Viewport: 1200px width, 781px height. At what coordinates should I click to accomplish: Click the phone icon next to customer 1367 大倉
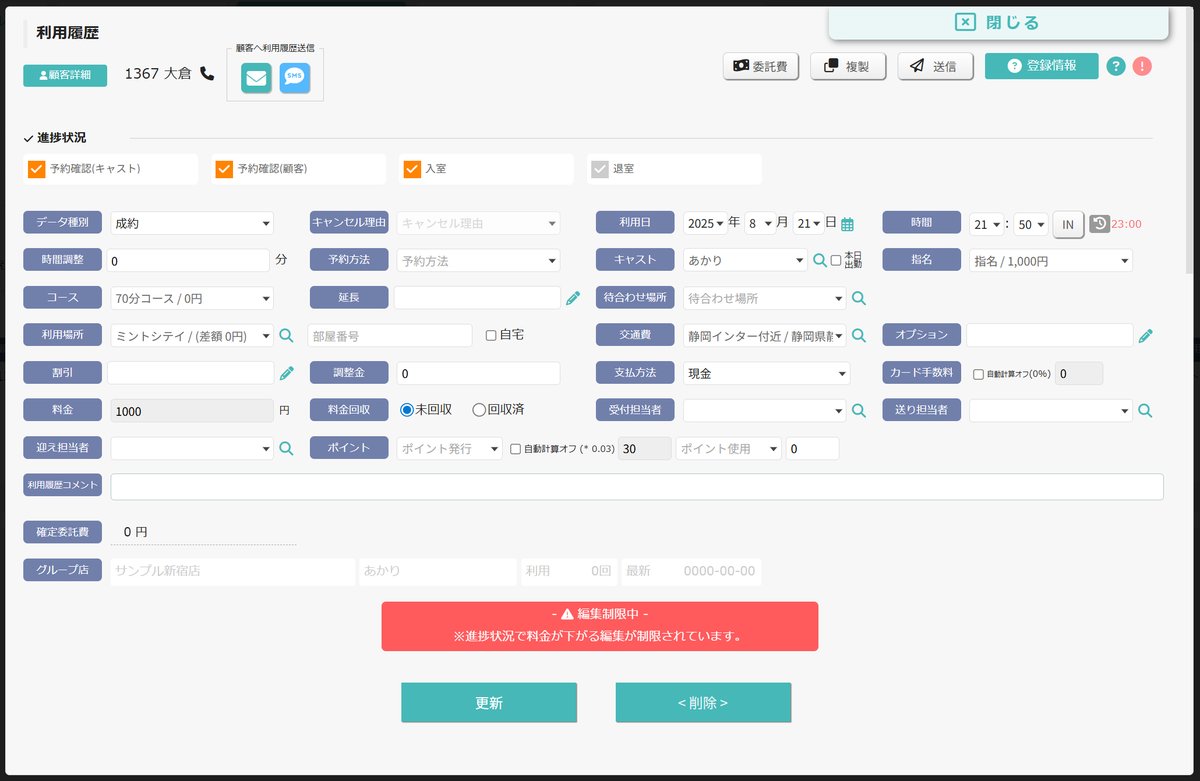click(x=206, y=72)
